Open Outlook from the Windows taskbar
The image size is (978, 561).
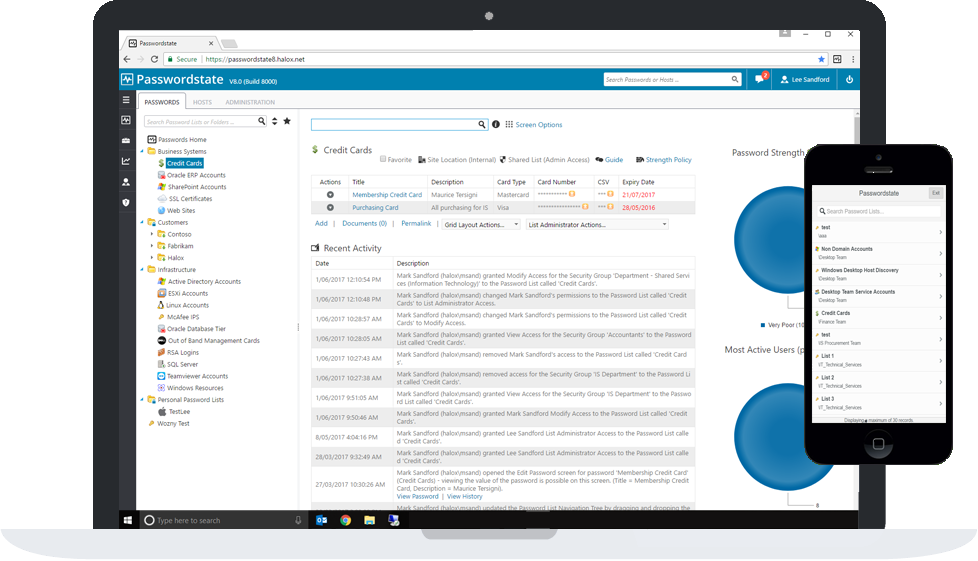[322, 520]
